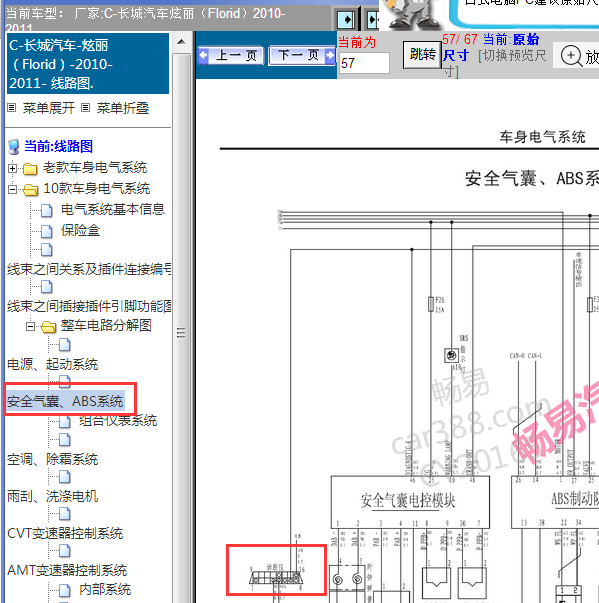The image size is (599, 603).
Task: Open 老款车身电气系统 folder
Action: [95, 168]
